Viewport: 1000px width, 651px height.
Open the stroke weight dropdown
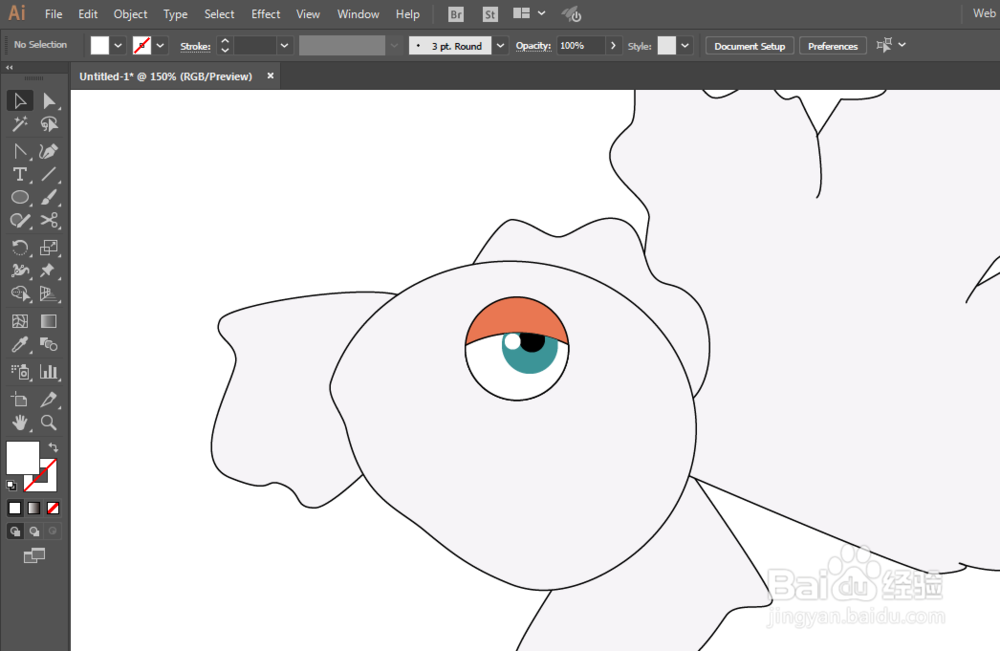point(284,45)
